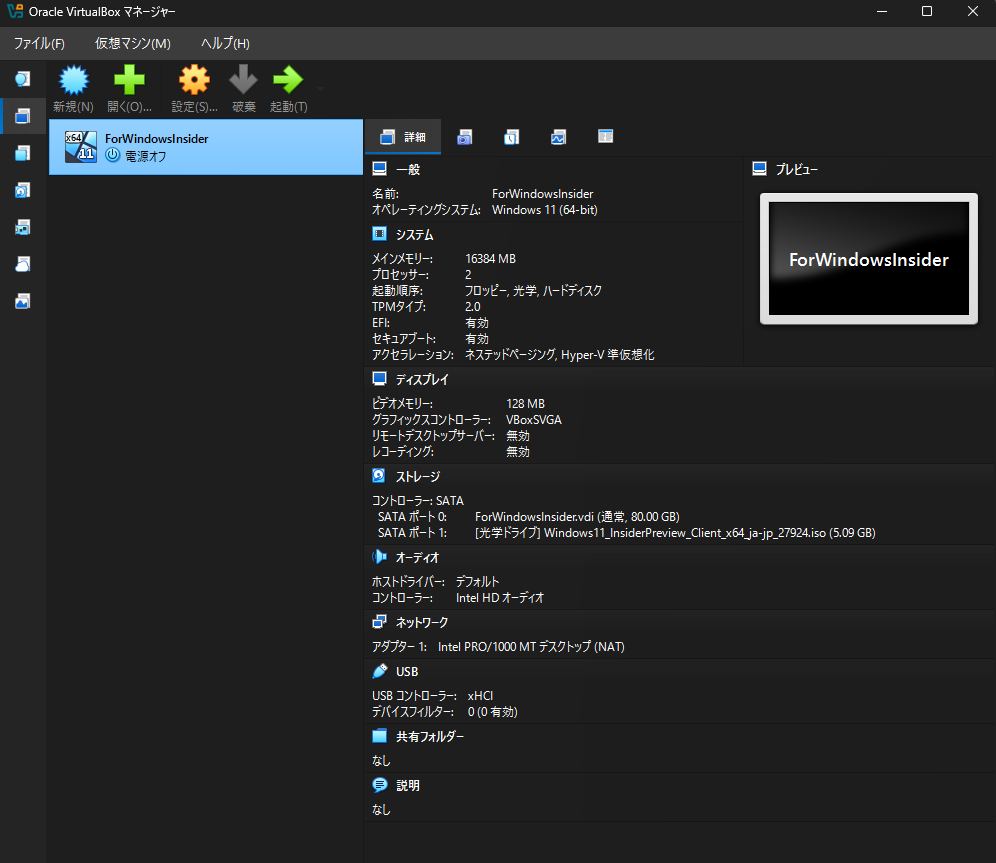This screenshot has height=863, width=996.
Task: Click the 破棄 gray down-arrow icon
Action: click(243, 80)
